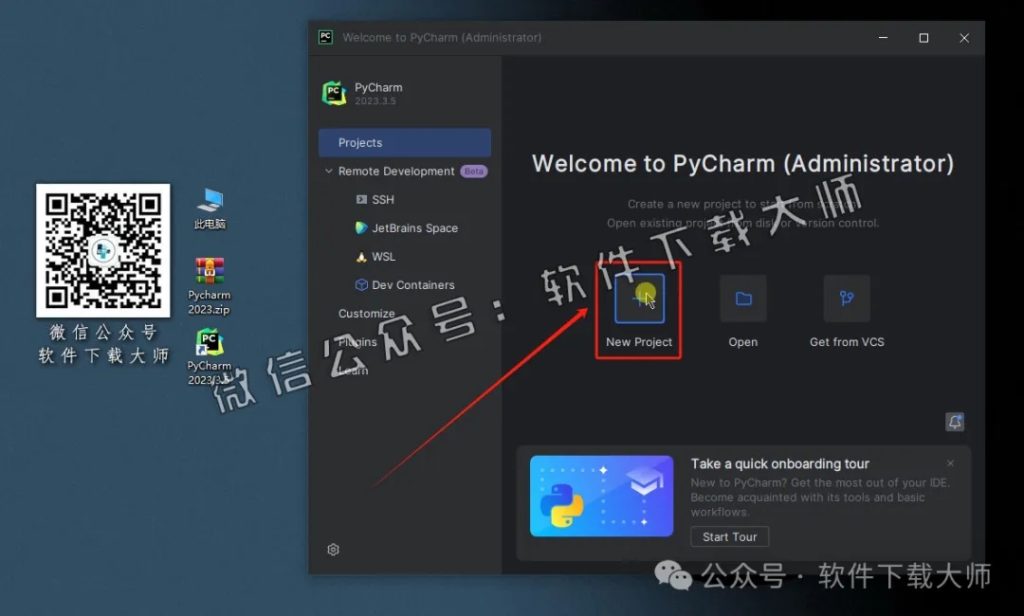Open the notifications bell icon
This screenshot has width=1024, height=616.
point(955,422)
